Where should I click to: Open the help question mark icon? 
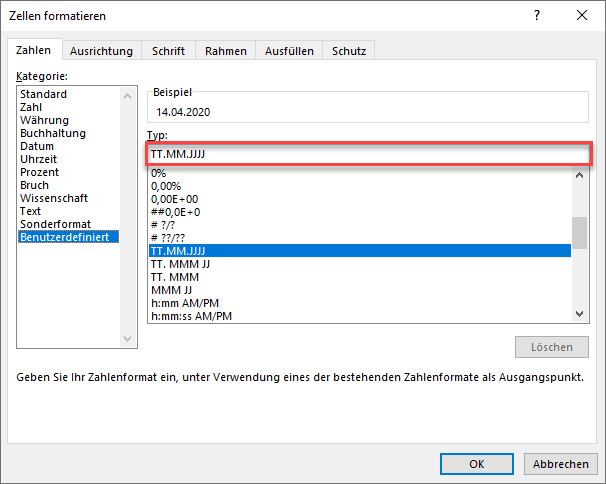pos(537,15)
